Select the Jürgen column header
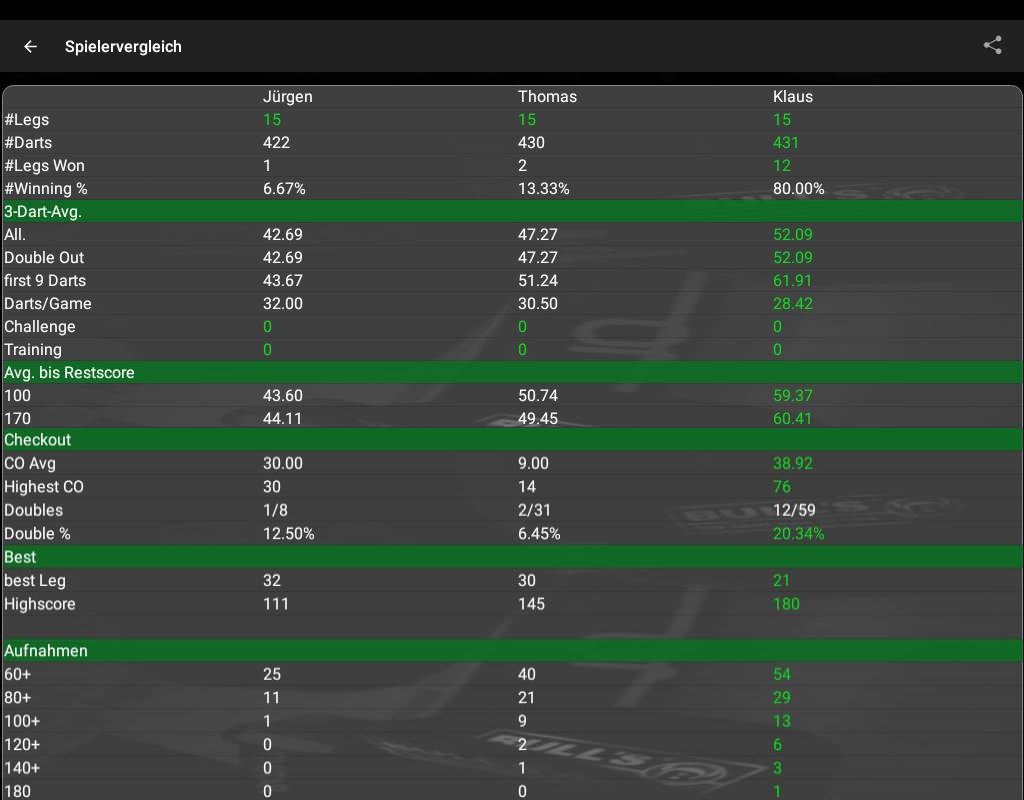Viewport: 1024px width, 800px height. tap(287, 97)
